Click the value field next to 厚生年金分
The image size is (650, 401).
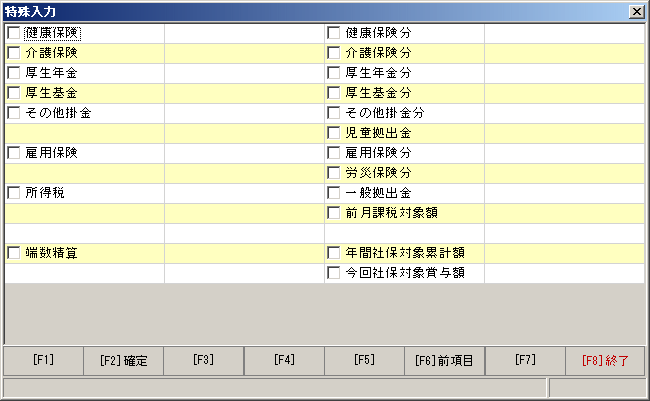564,73
